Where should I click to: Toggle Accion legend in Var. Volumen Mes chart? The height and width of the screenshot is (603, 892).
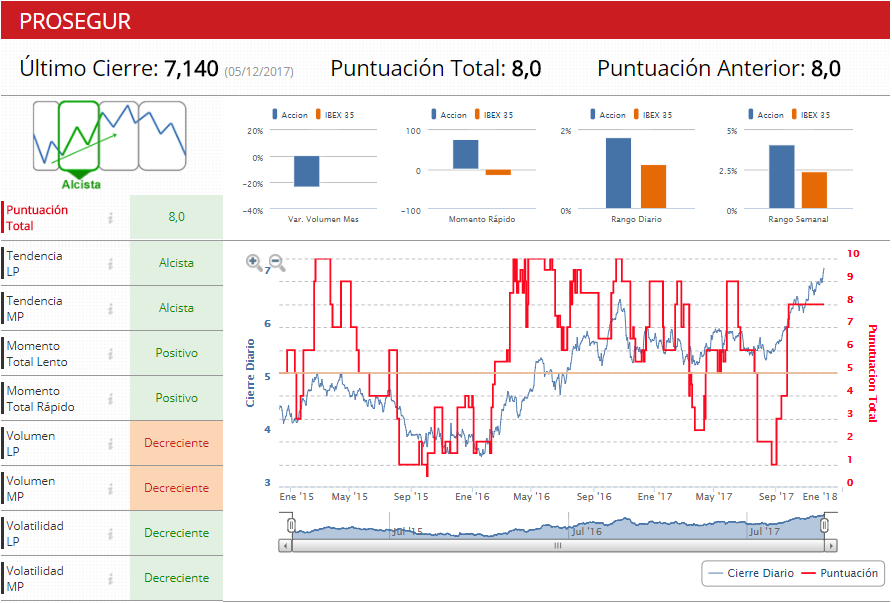[x=288, y=115]
